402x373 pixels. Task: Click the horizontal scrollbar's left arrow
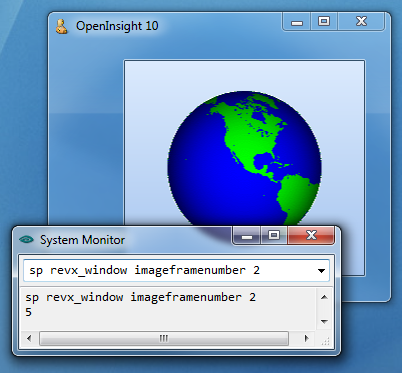tap(29, 339)
